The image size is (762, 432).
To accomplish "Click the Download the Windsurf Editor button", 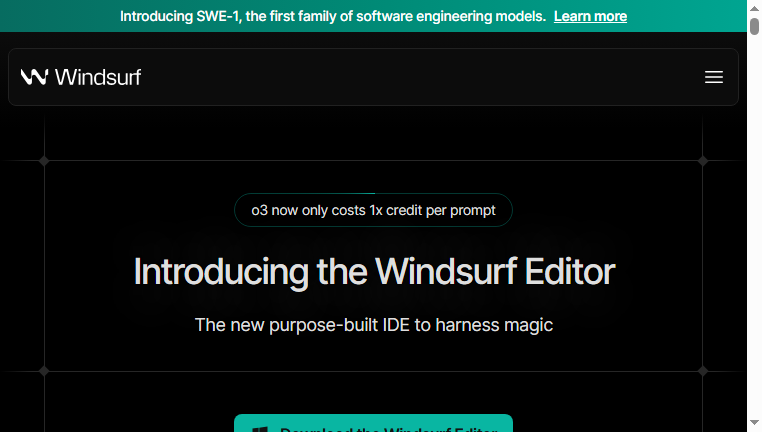I will click(x=373, y=423).
